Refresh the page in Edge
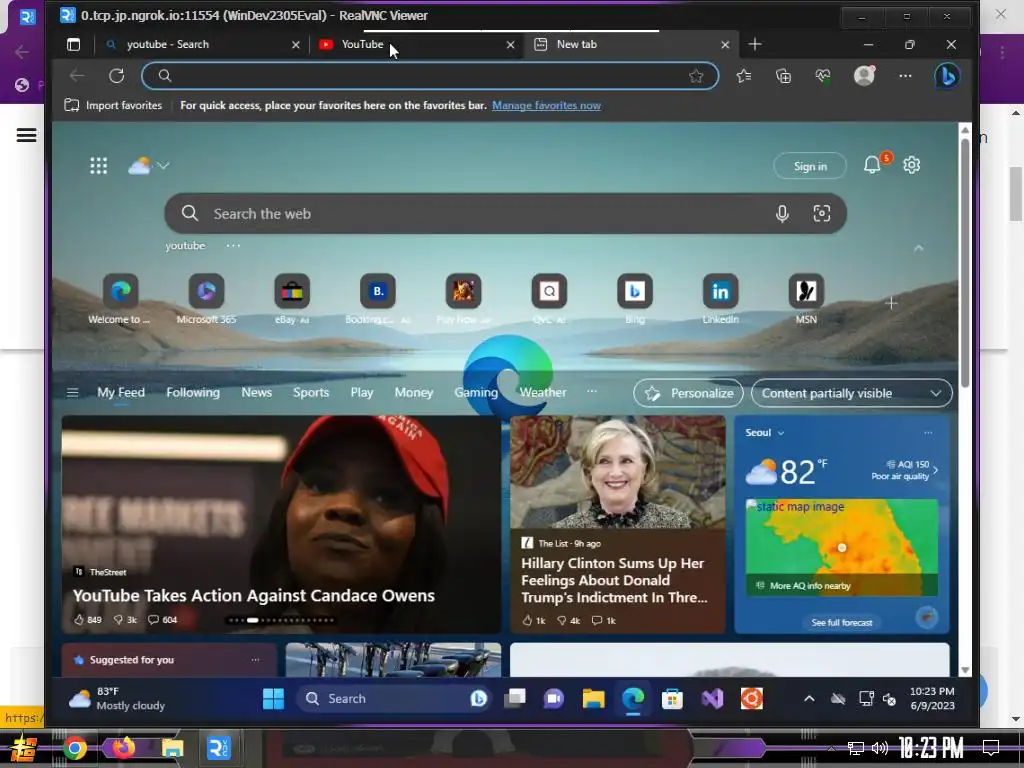The height and width of the screenshot is (768, 1024). tap(116, 76)
